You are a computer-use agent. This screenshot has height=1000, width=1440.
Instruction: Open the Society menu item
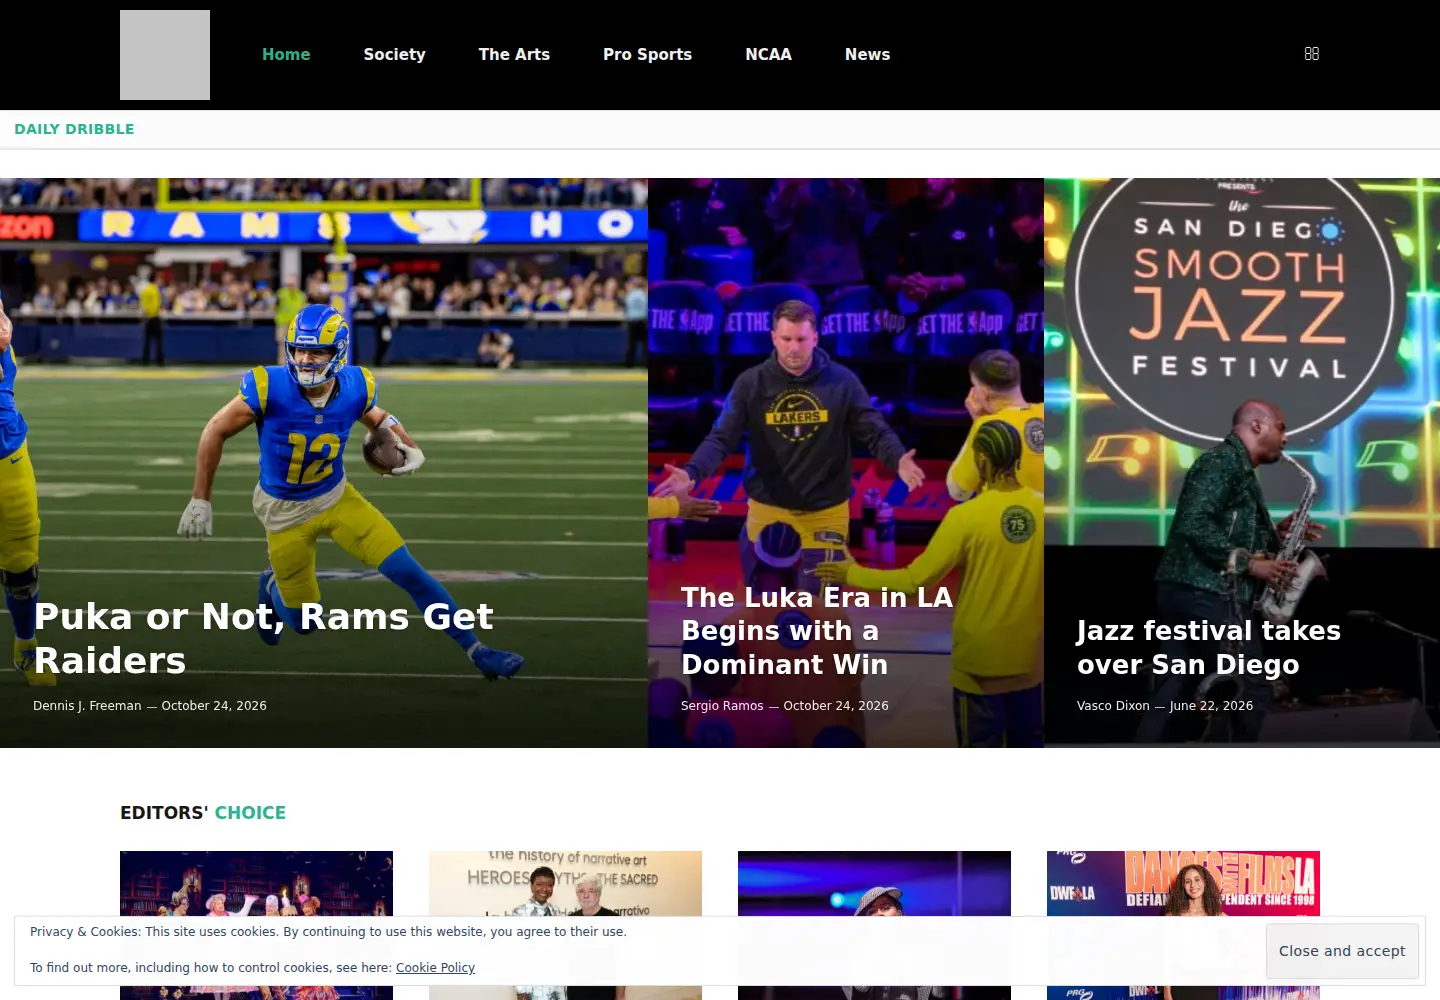tap(394, 55)
